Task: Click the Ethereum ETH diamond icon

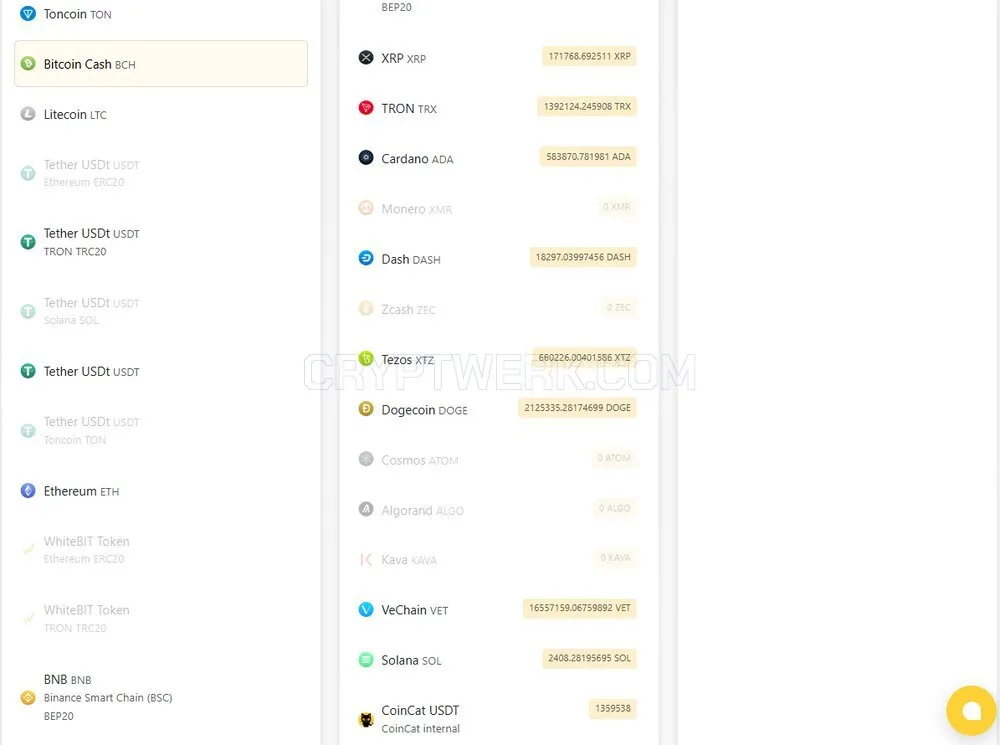Action: [28, 491]
